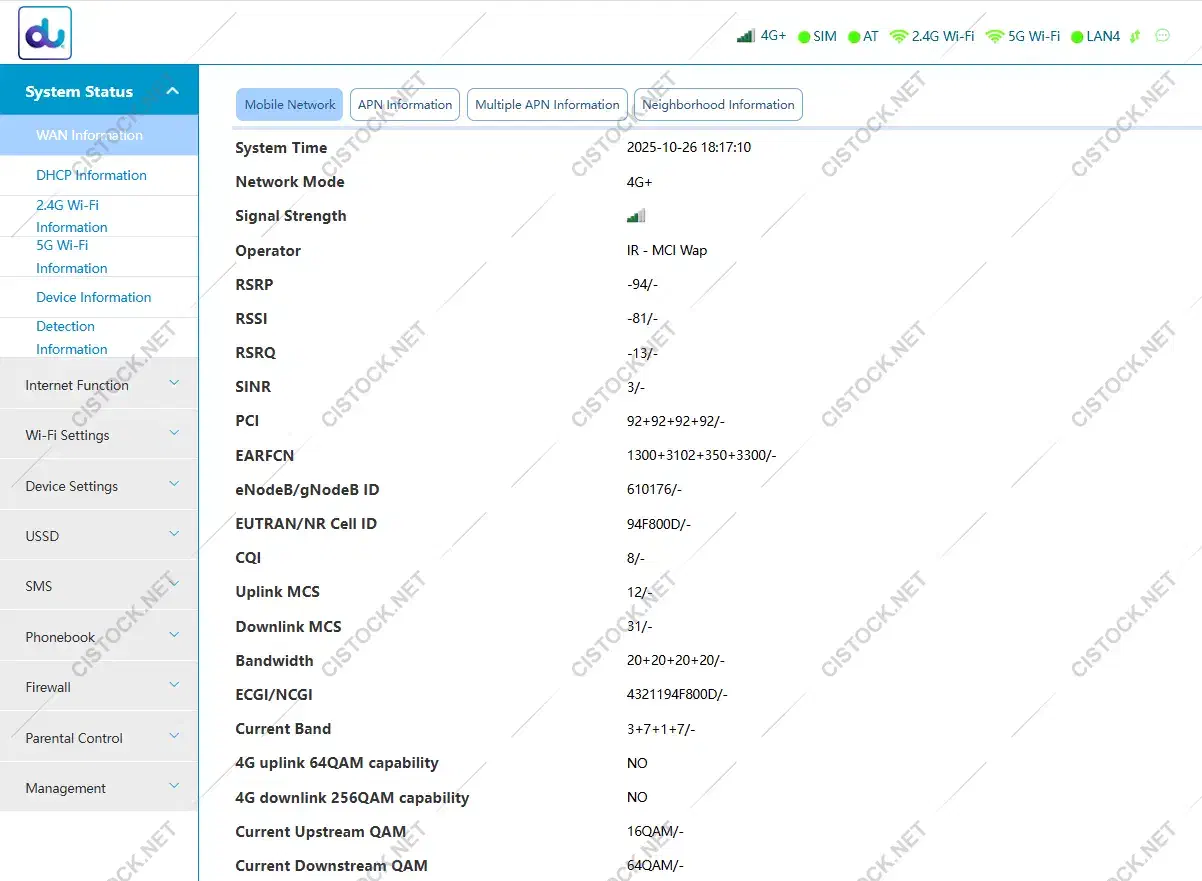Image resolution: width=1202 pixels, height=881 pixels.
Task: Click the AT status indicator
Action: (861, 36)
